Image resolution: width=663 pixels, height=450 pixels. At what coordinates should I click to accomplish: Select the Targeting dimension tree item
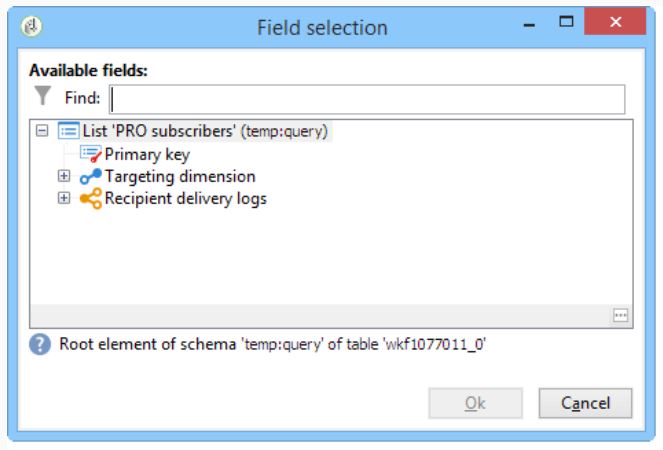coord(180,176)
